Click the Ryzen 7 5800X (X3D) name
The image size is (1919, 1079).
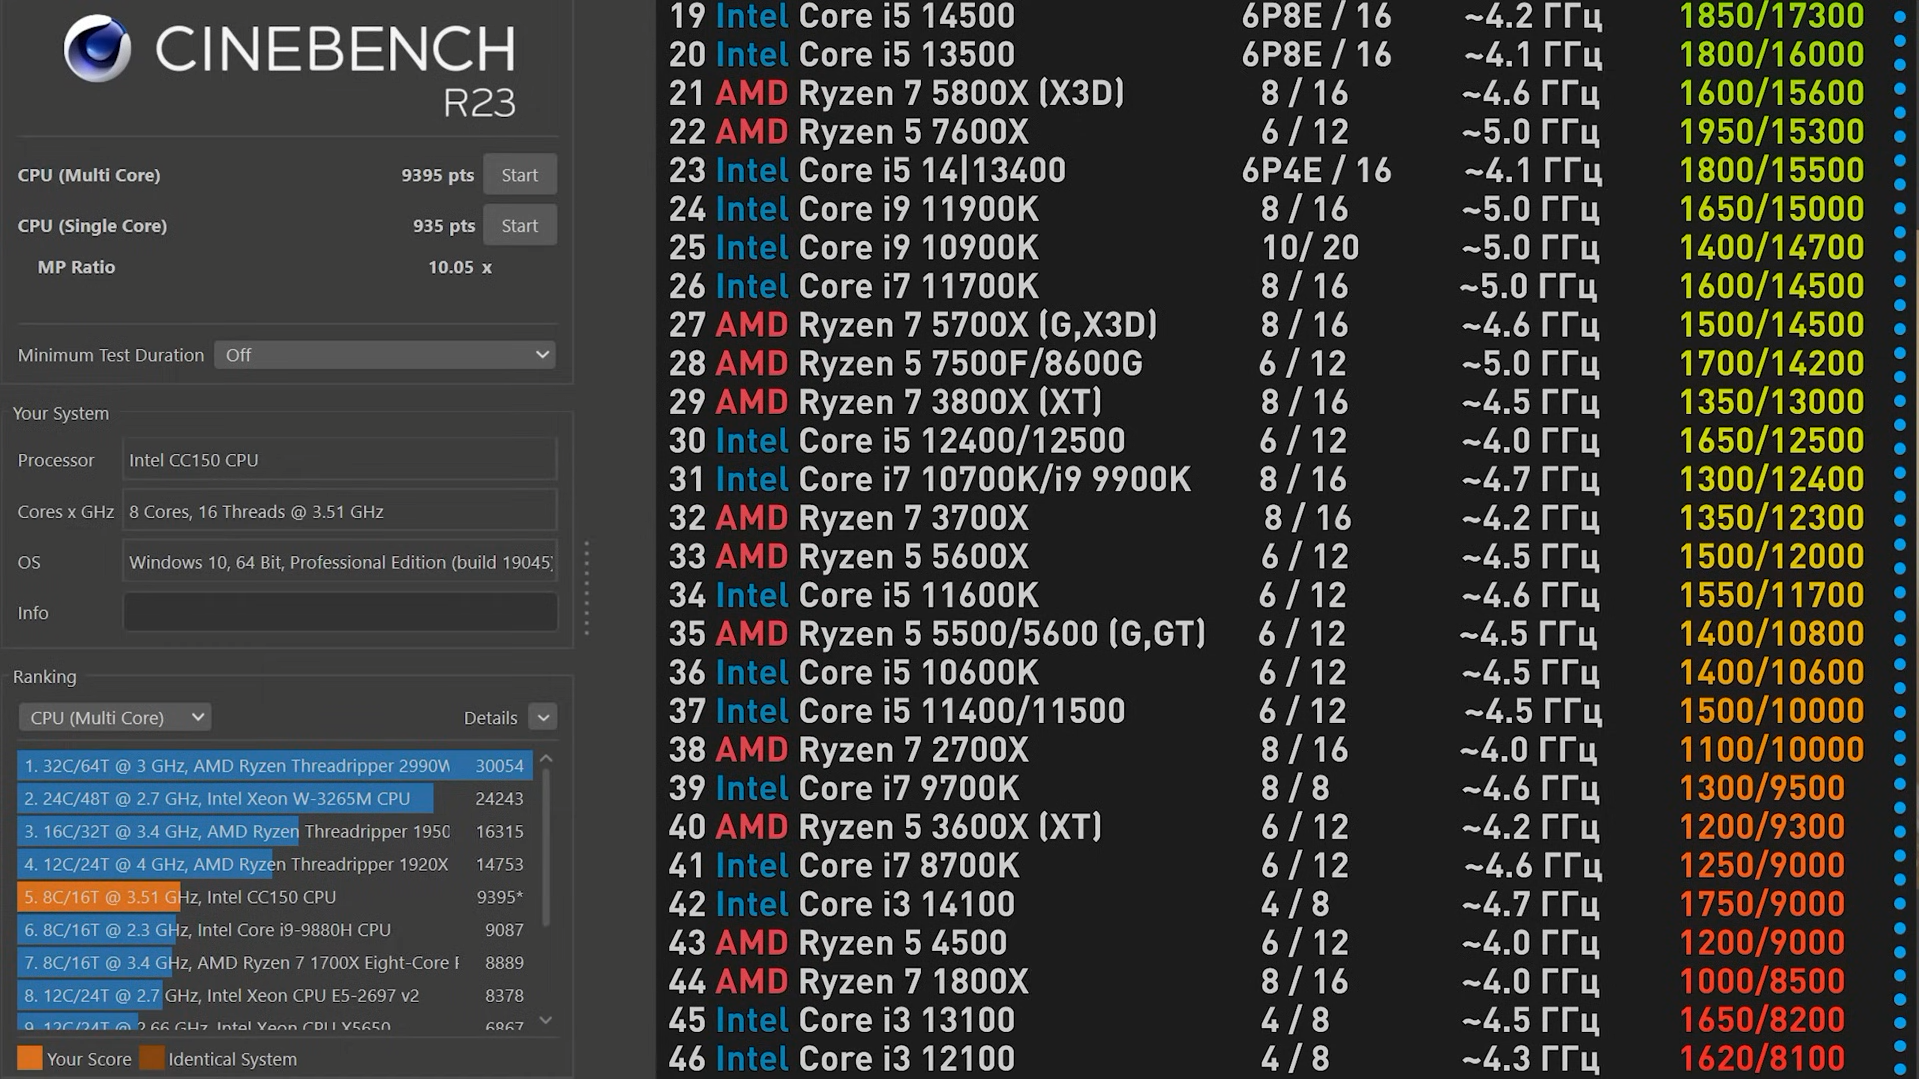(x=961, y=94)
